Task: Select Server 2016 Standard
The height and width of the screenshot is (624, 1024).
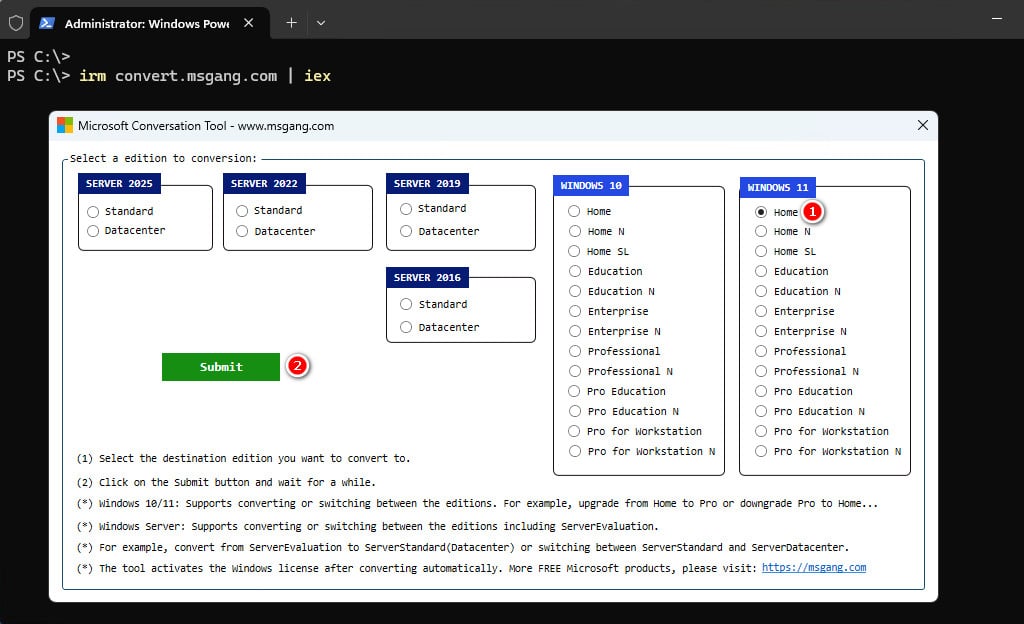Action: [434, 304]
